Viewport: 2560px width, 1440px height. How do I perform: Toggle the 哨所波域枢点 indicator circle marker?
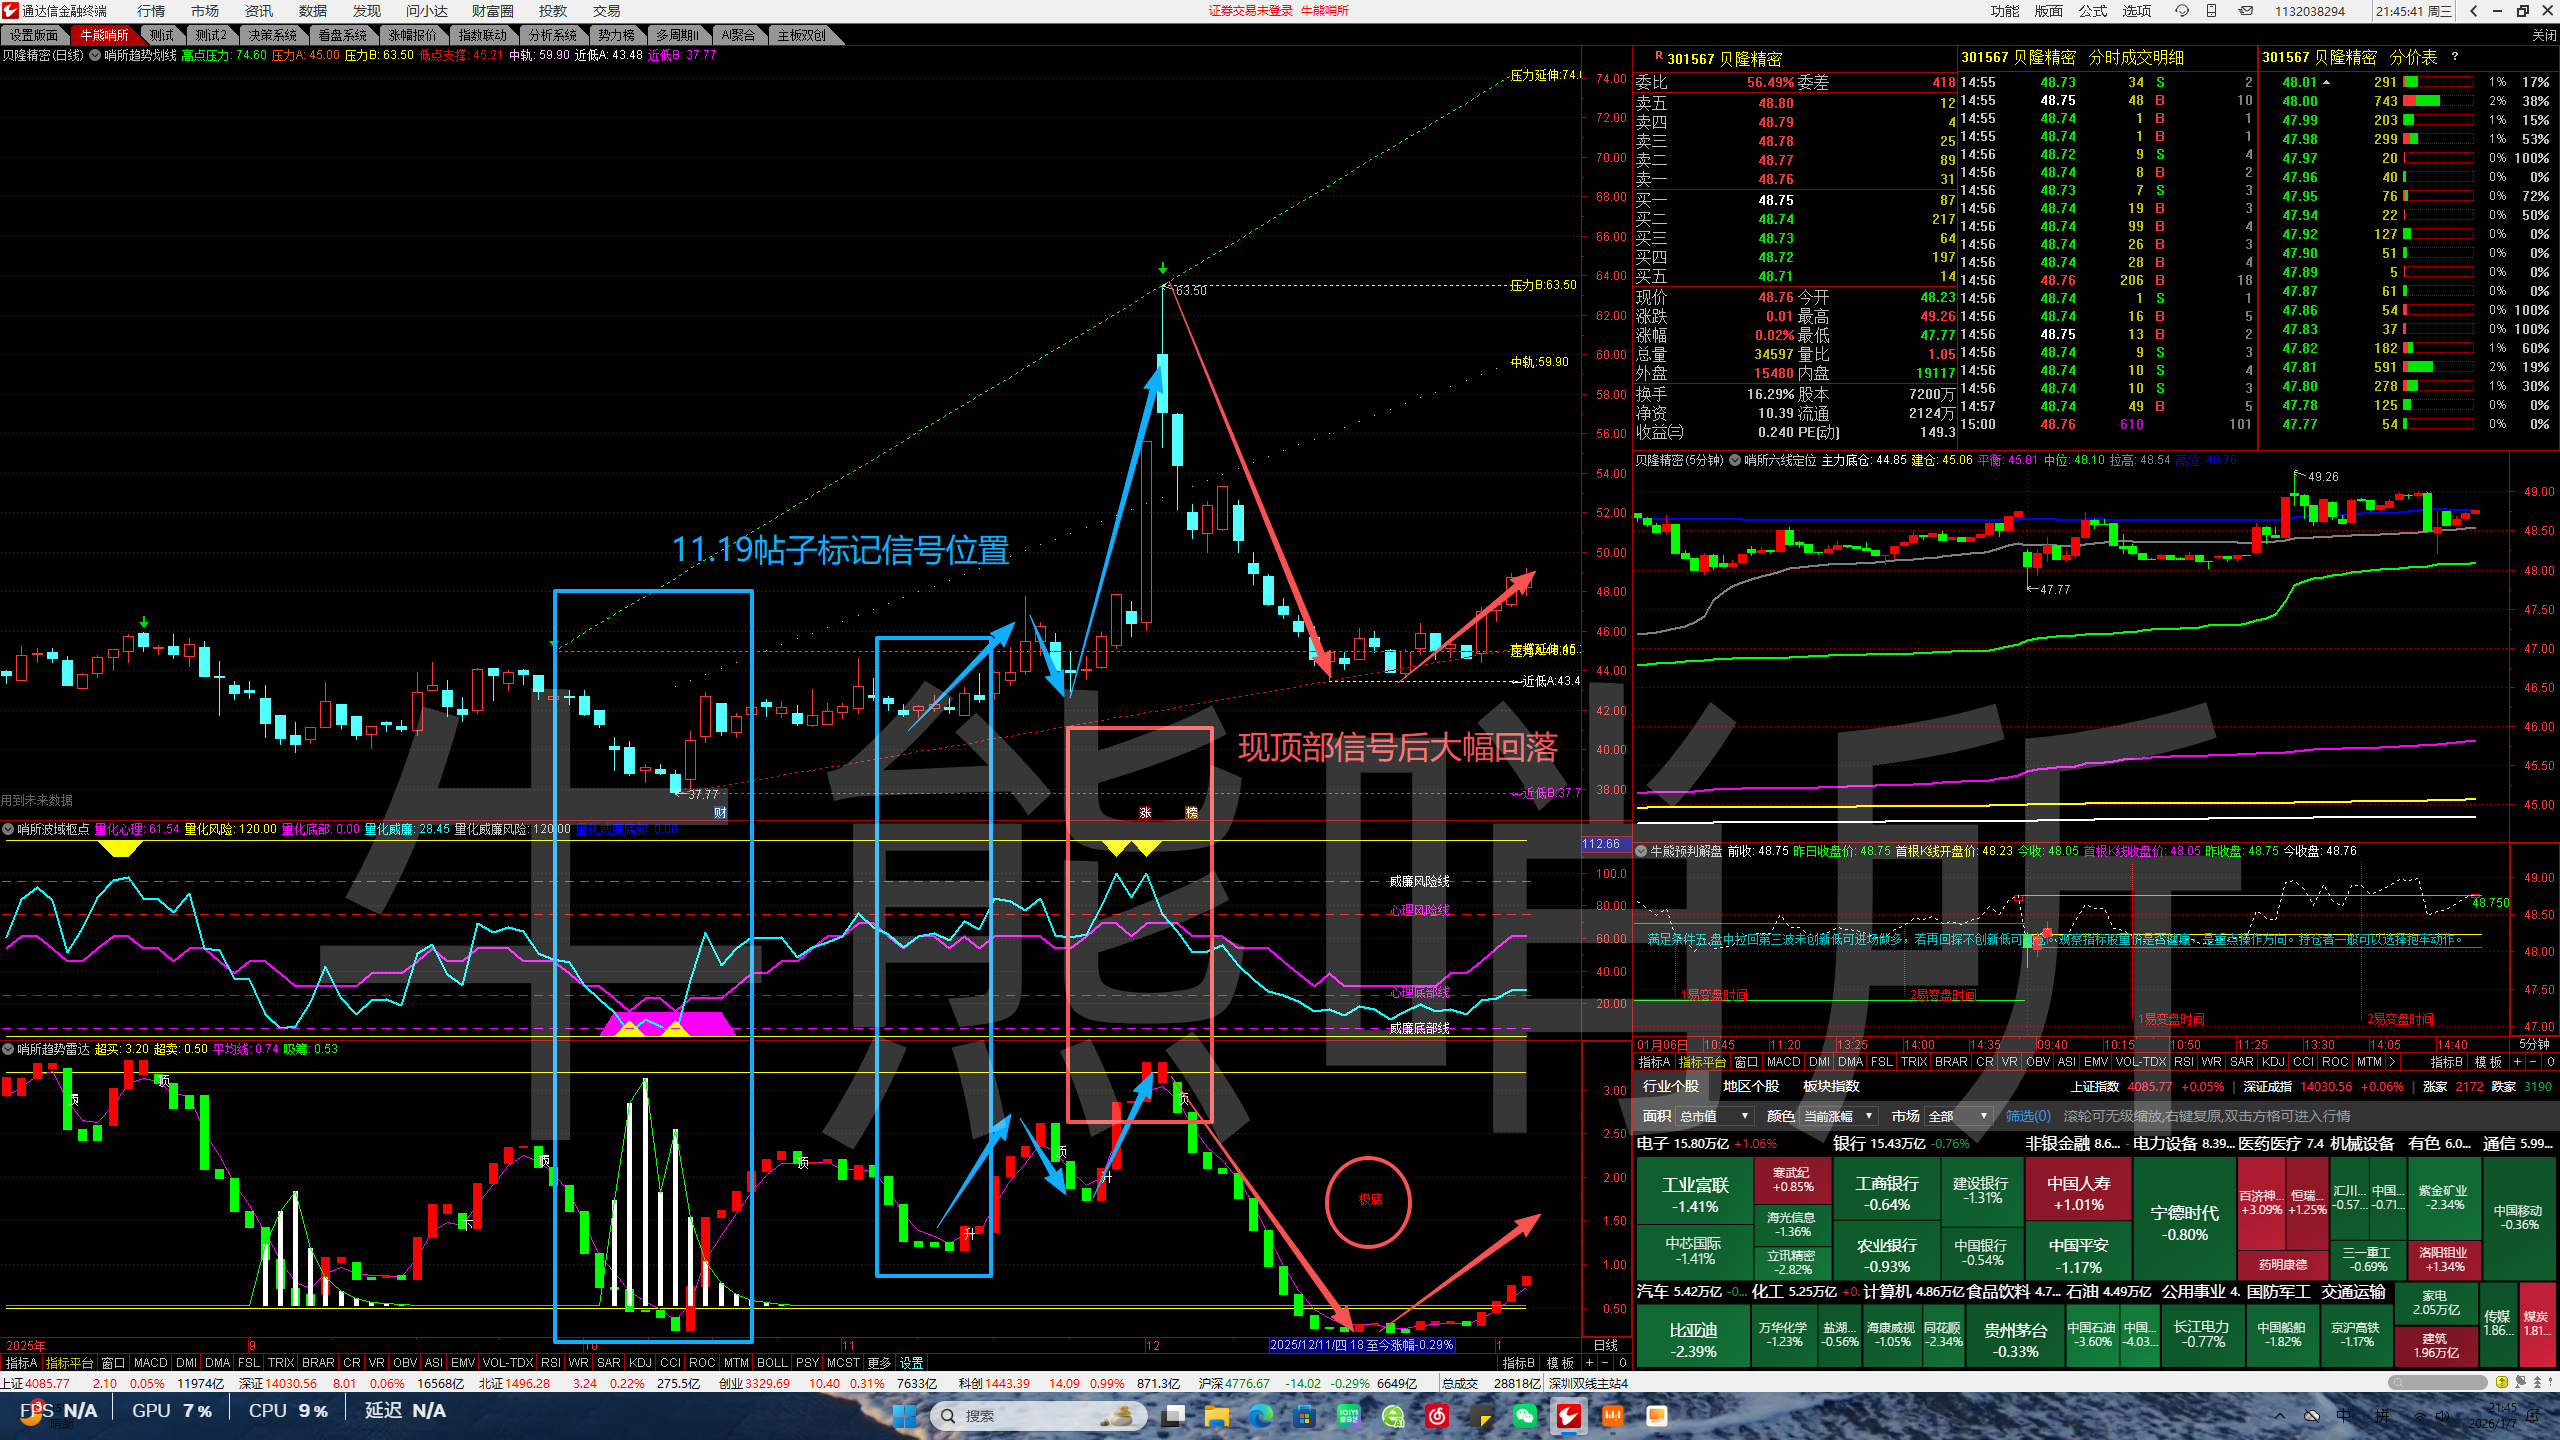[x=8, y=829]
